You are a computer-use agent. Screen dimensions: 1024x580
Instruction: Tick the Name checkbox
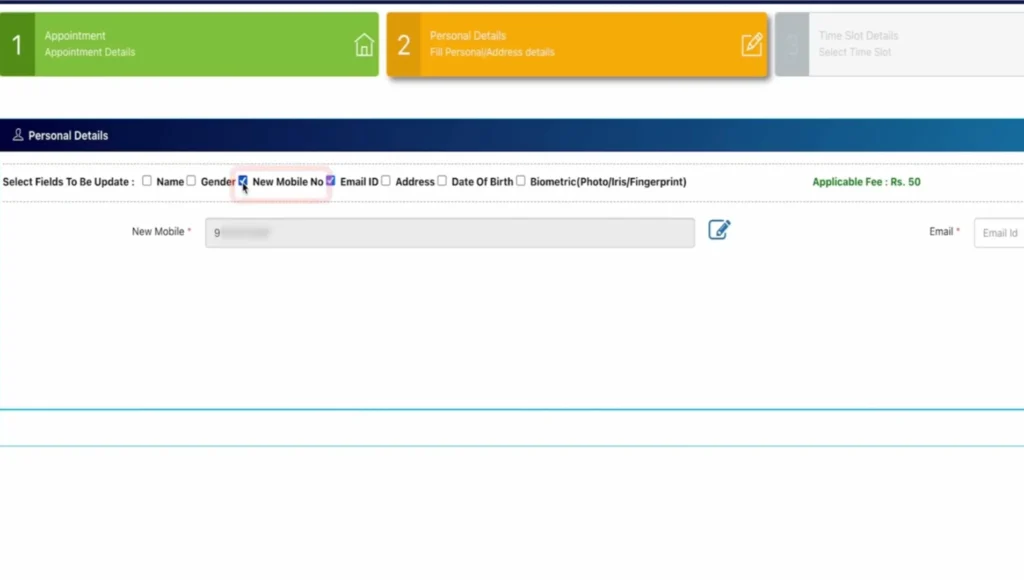pyautogui.click(x=147, y=181)
